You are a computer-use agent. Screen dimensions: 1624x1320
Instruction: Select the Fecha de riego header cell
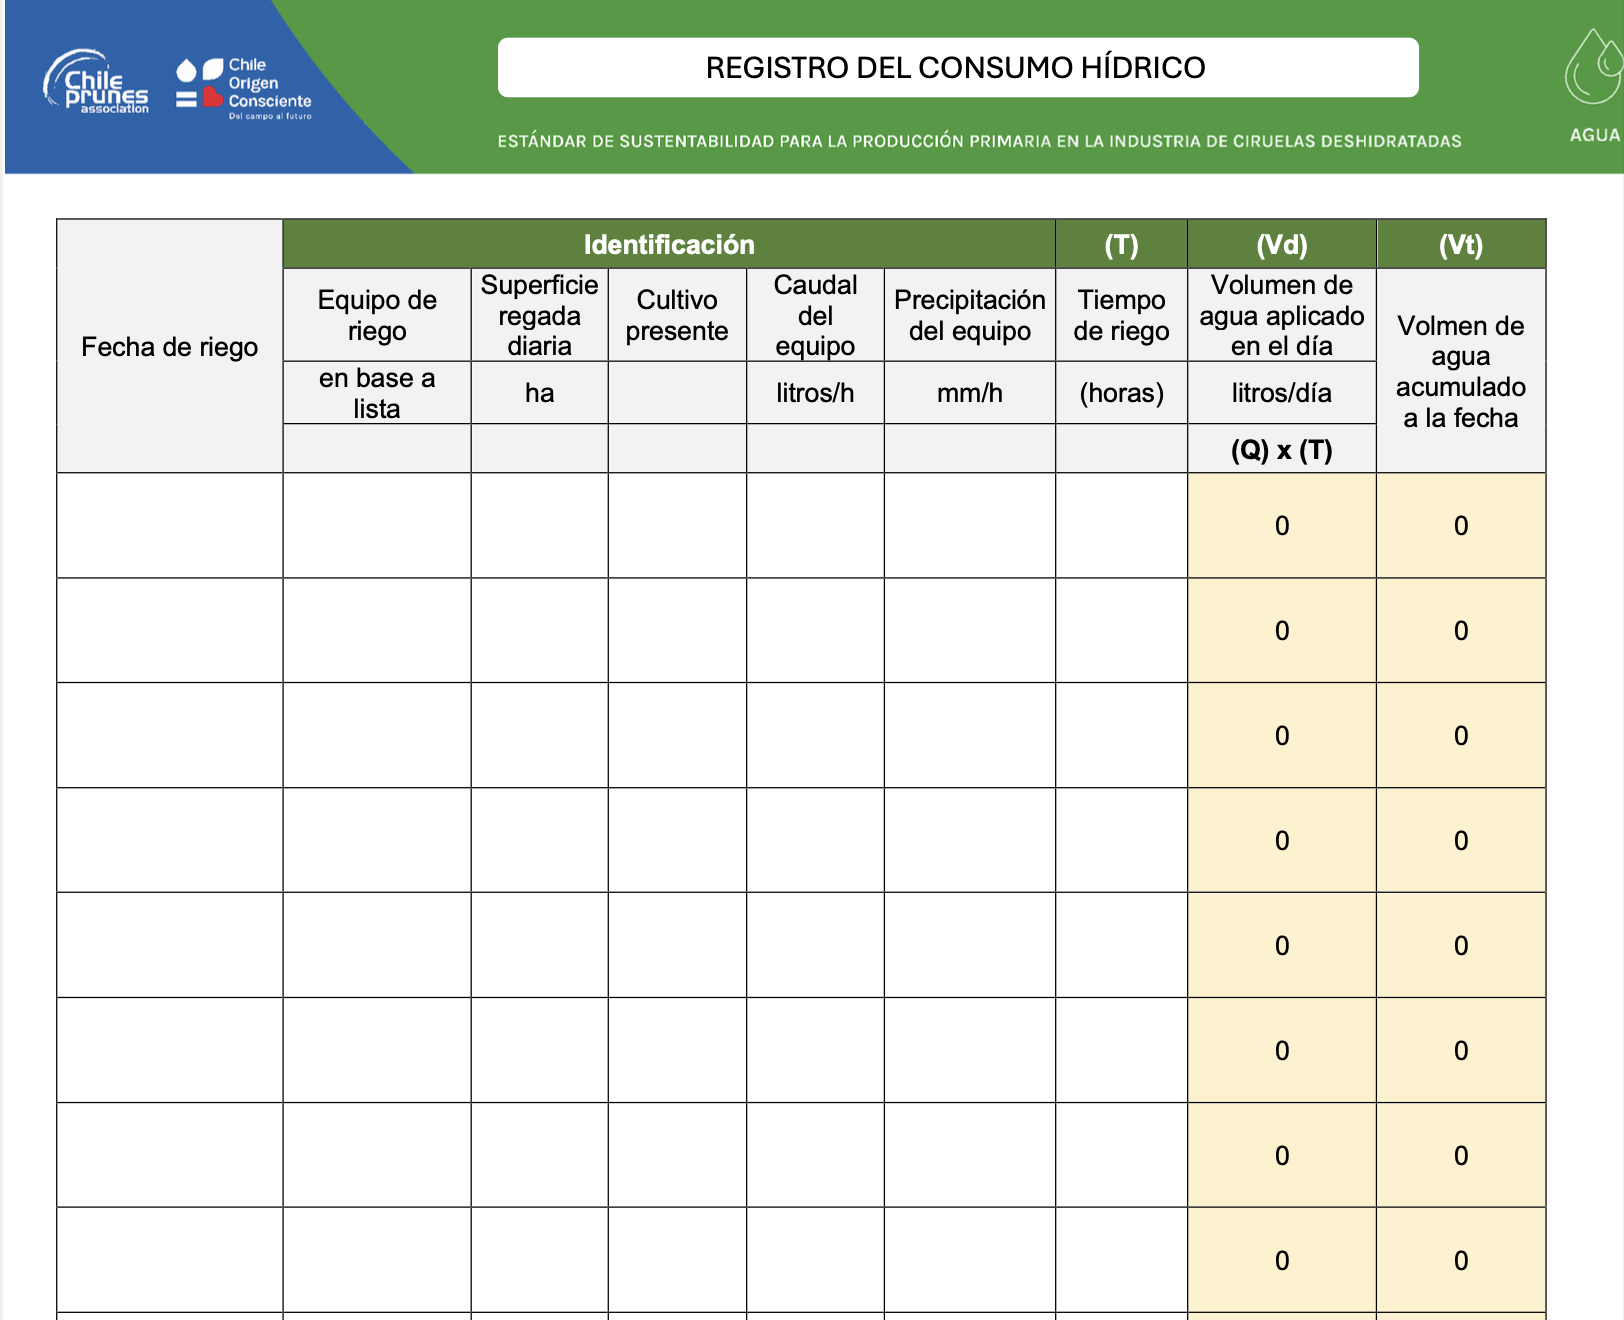coord(170,346)
